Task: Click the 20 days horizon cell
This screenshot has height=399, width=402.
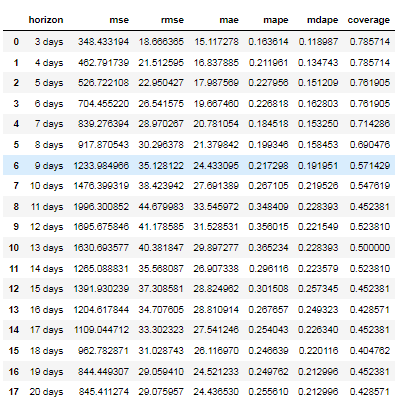Action: pyautogui.click(x=46, y=392)
